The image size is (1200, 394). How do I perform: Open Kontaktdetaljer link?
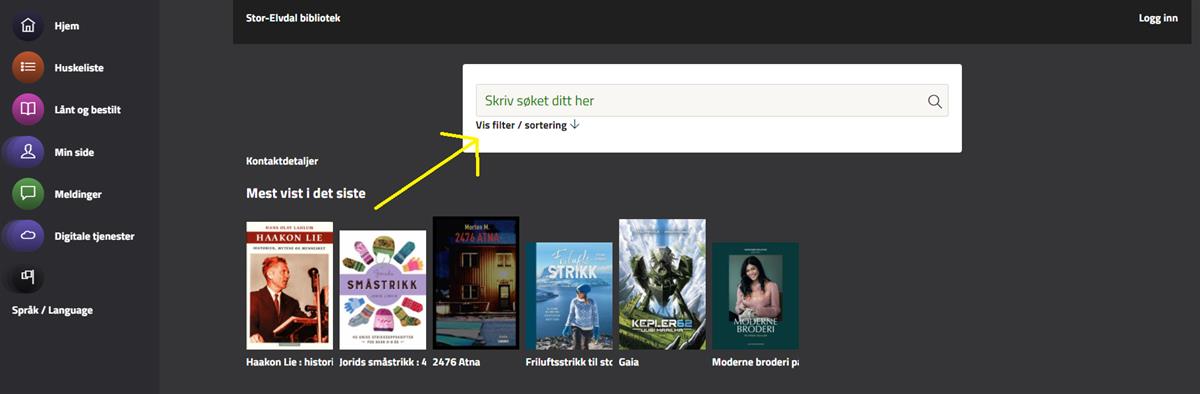coord(282,160)
